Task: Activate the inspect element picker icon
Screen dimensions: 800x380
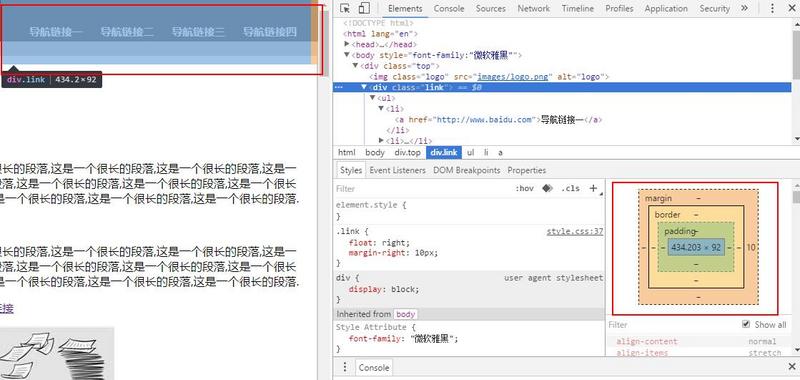Action: pos(345,8)
